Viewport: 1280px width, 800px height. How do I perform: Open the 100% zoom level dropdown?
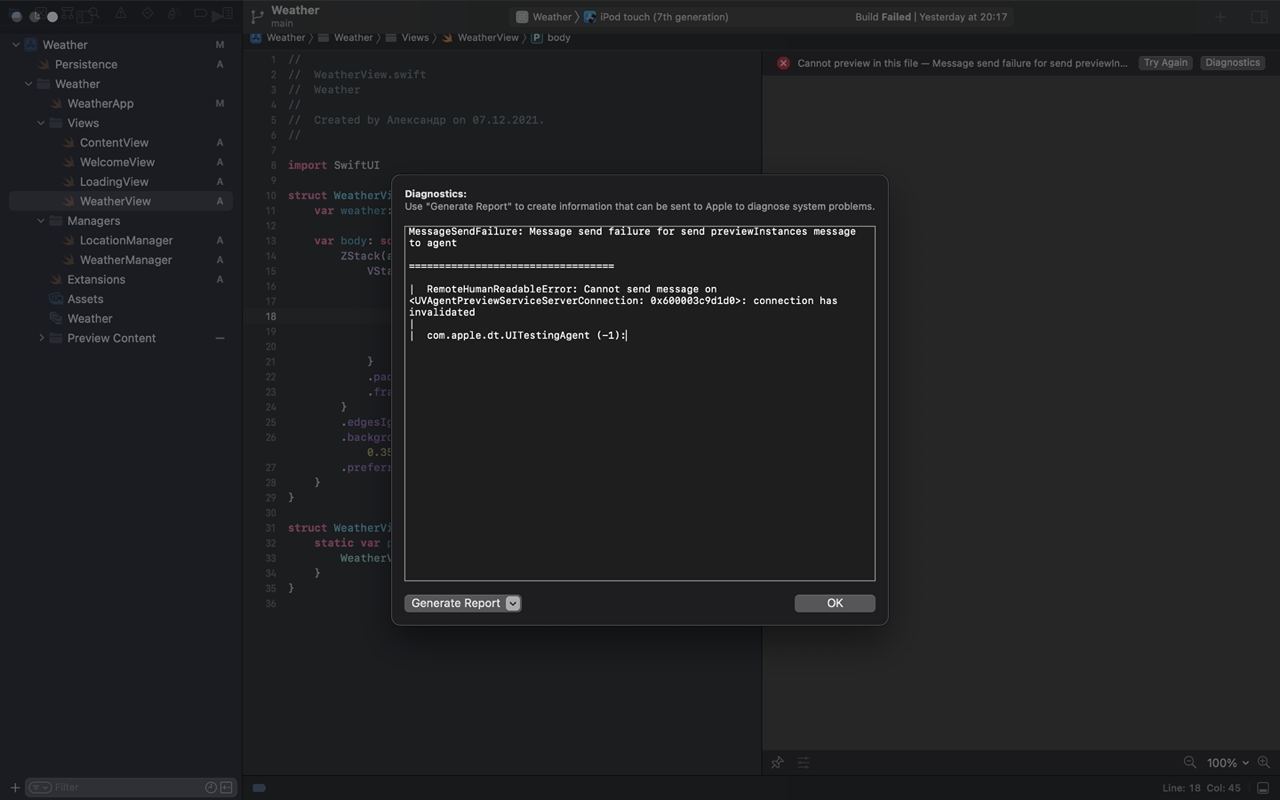pyautogui.click(x=1227, y=763)
